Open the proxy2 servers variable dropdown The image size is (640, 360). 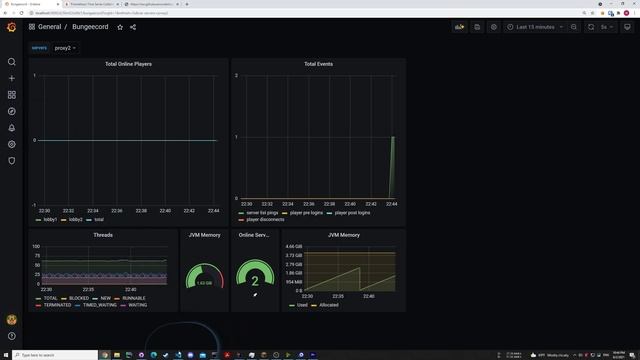(x=65, y=48)
